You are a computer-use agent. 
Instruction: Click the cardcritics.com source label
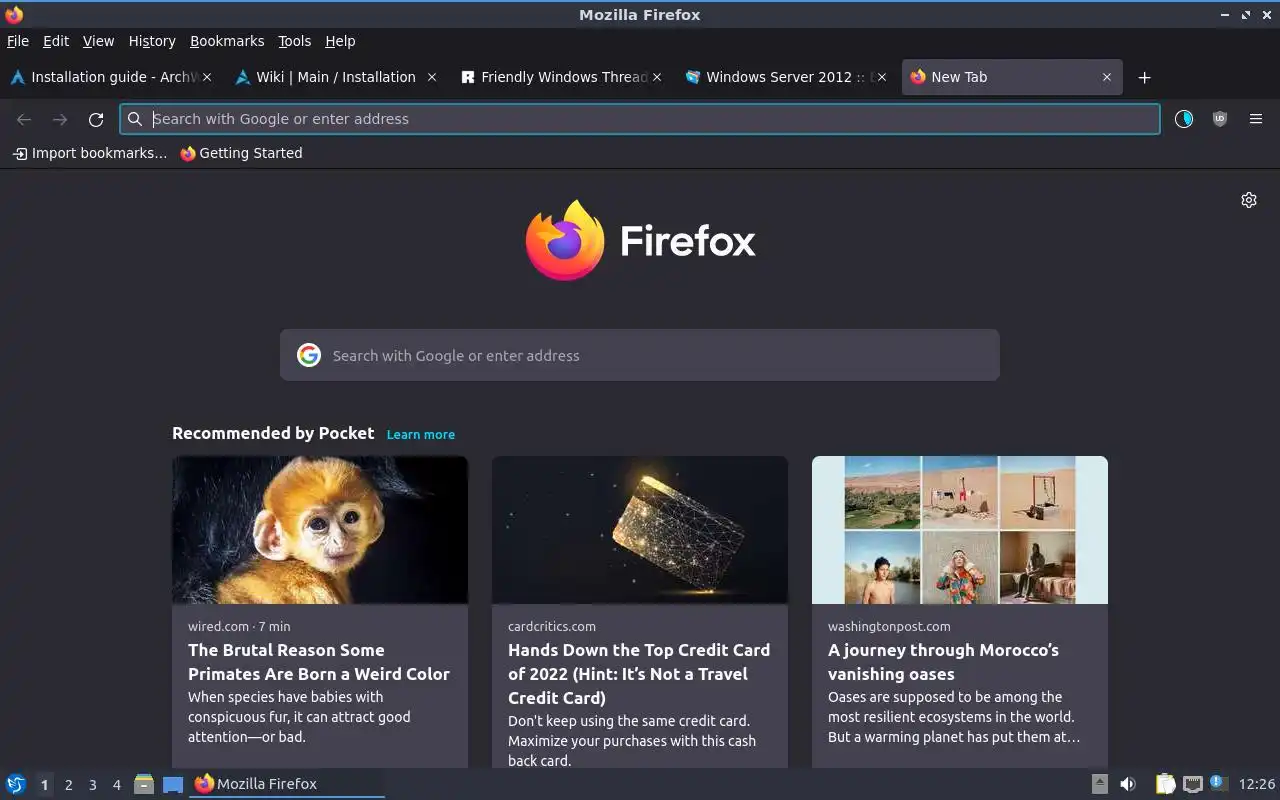click(x=552, y=626)
